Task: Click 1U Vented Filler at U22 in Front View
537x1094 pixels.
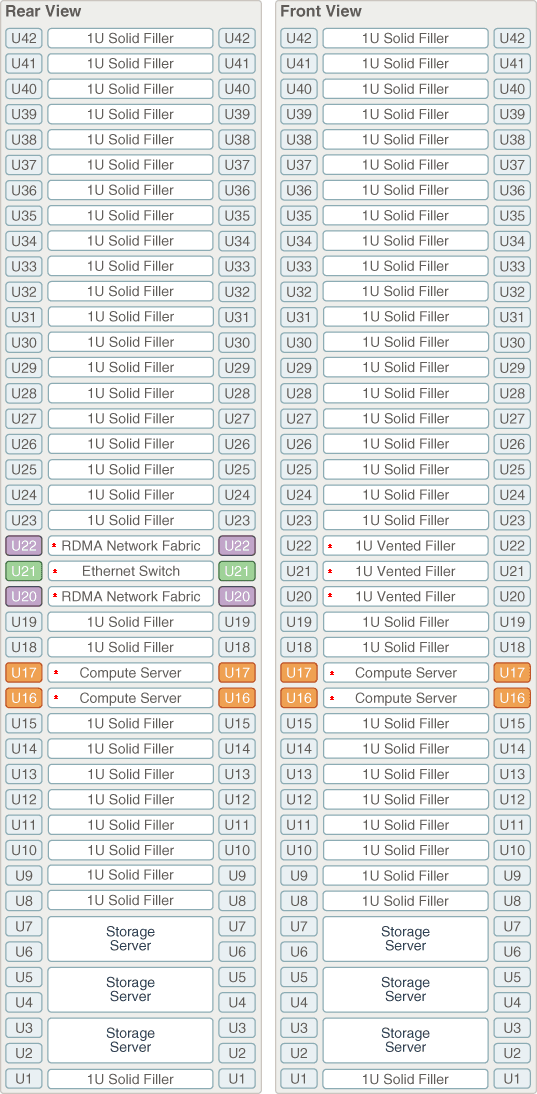Action: tap(405, 546)
